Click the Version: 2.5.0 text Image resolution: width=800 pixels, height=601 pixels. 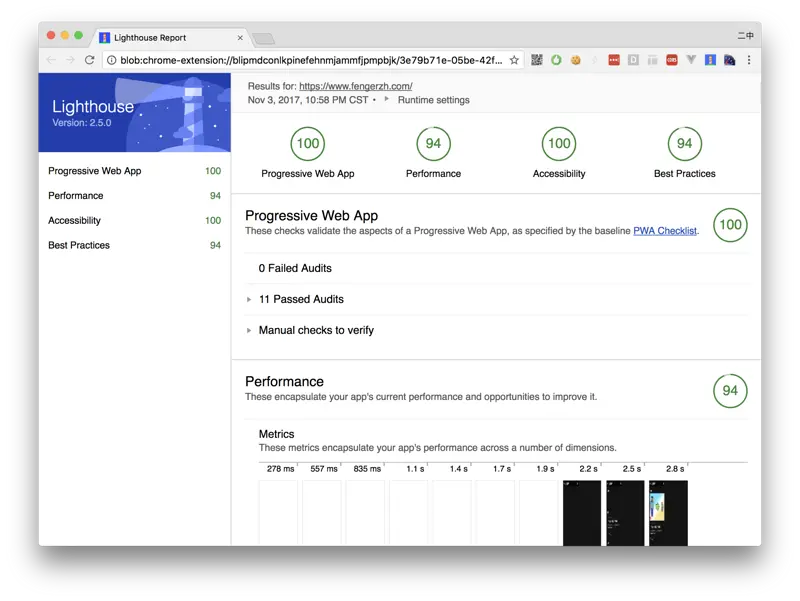coord(82,123)
